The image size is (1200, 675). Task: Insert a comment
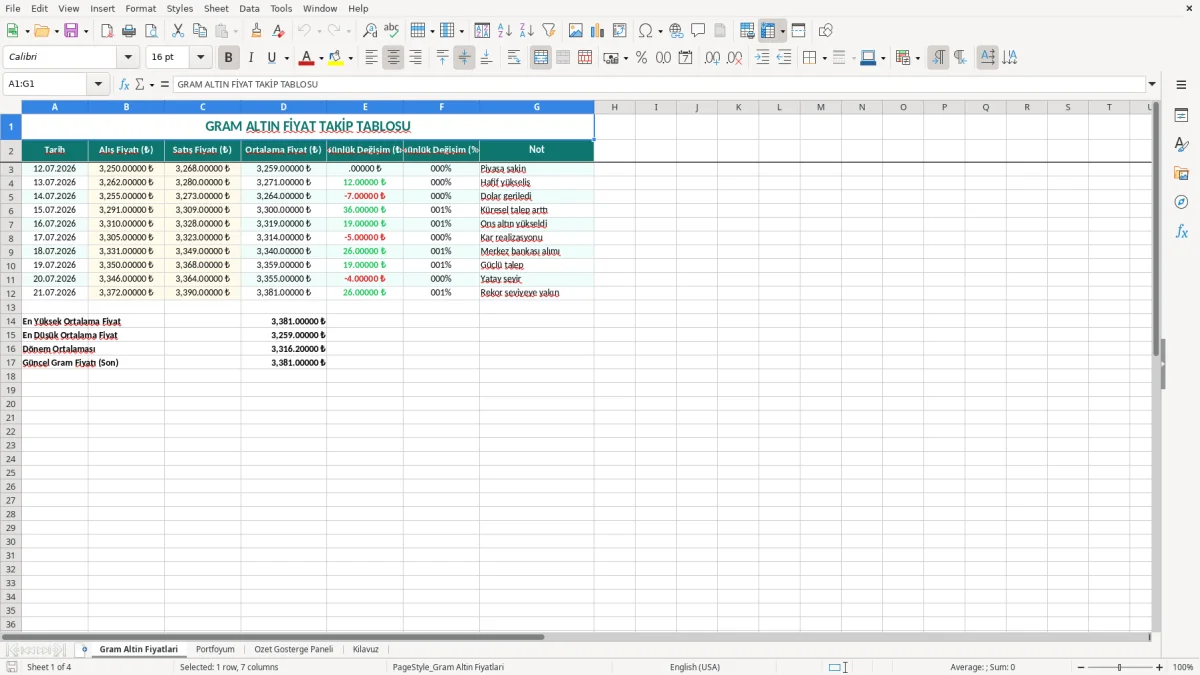click(x=698, y=31)
